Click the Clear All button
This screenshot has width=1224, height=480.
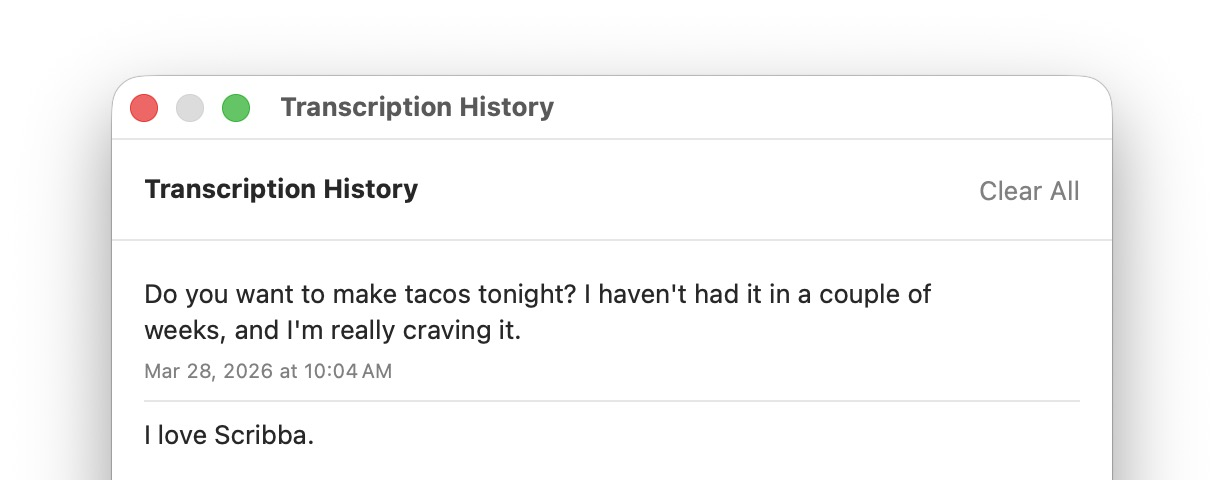pyautogui.click(x=1029, y=191)
